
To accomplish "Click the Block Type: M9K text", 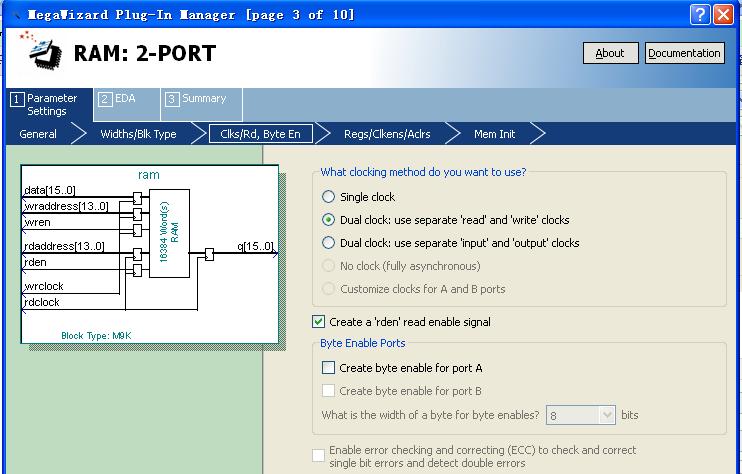I will [96, 336].
